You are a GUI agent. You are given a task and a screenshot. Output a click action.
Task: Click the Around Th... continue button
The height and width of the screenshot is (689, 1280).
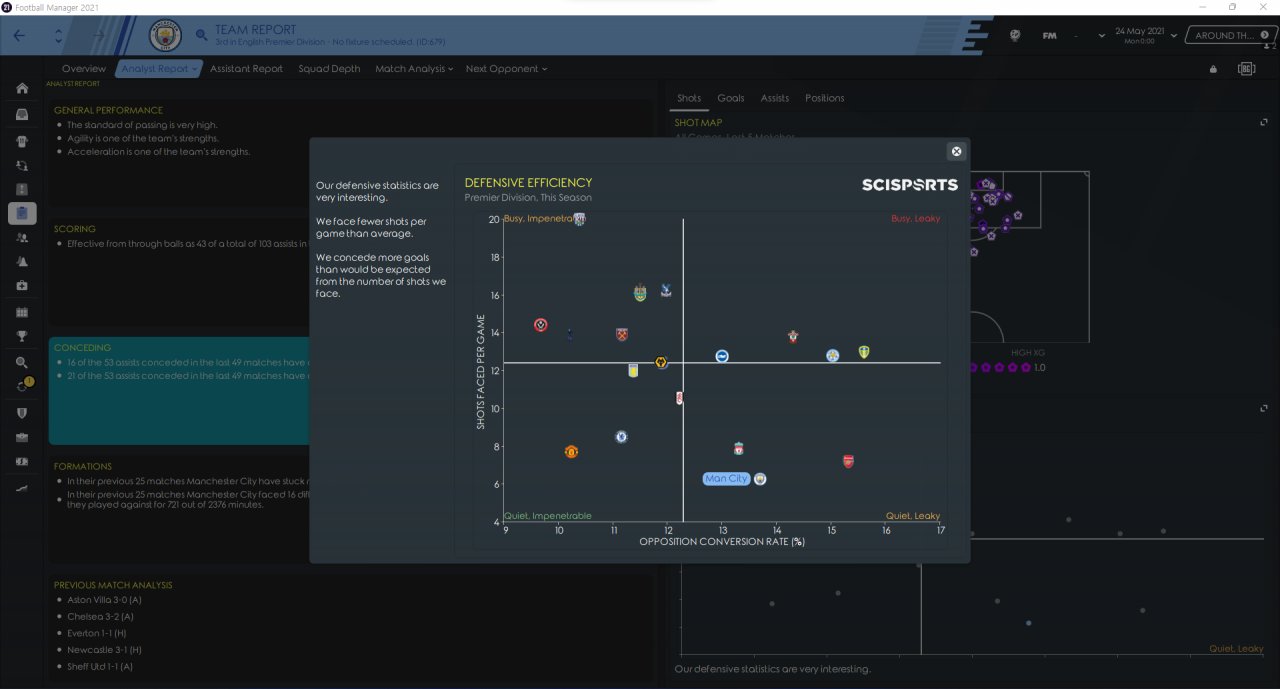click(x=1231, y=35)
